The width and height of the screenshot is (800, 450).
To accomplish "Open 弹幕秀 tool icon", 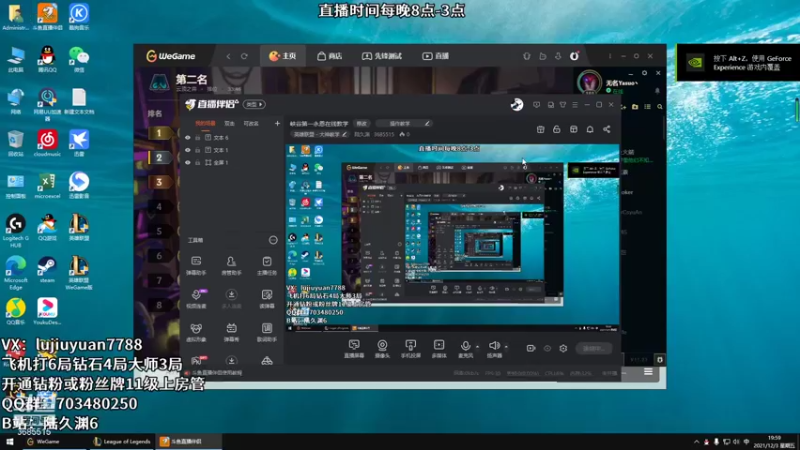I will [x=231, y=332].
